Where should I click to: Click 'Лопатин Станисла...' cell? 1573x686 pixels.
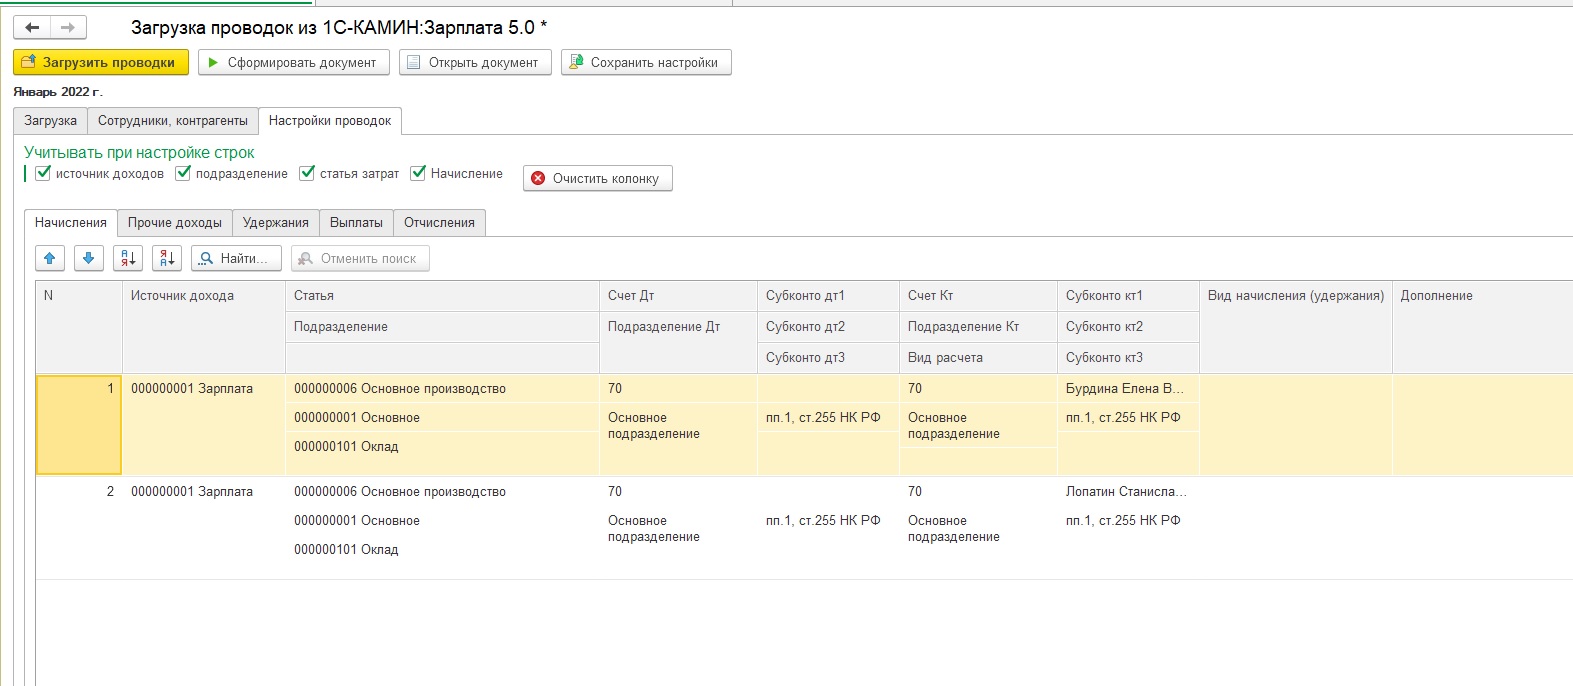pos(1128,492)
